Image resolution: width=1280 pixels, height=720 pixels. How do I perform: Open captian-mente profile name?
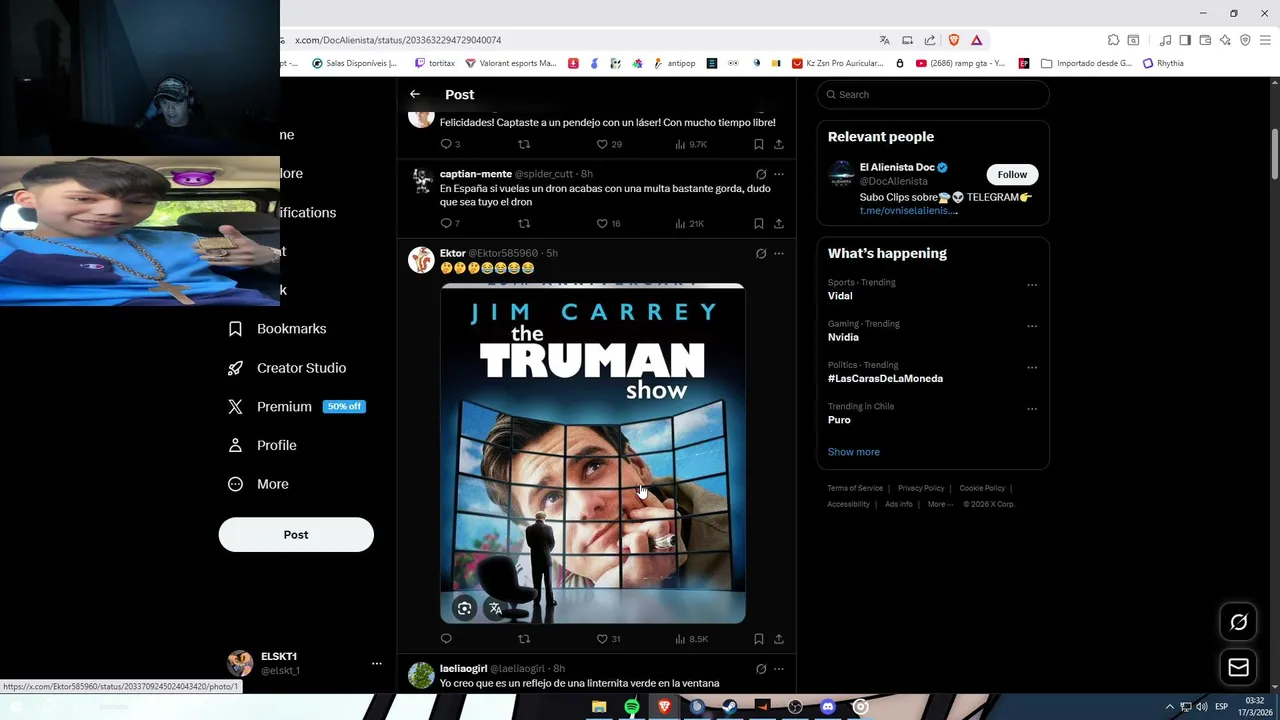pos(476,174)
